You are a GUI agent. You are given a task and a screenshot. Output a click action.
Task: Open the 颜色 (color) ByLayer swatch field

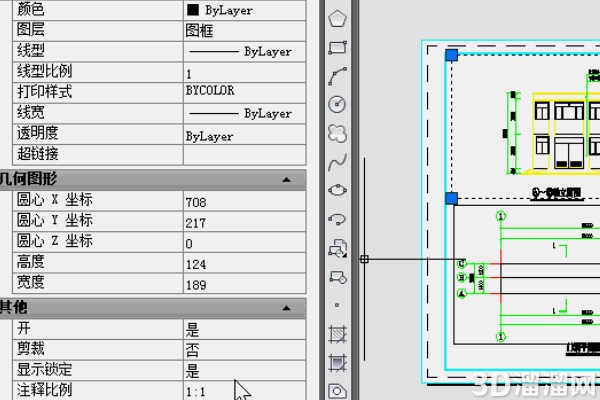(x=245, y=10)
